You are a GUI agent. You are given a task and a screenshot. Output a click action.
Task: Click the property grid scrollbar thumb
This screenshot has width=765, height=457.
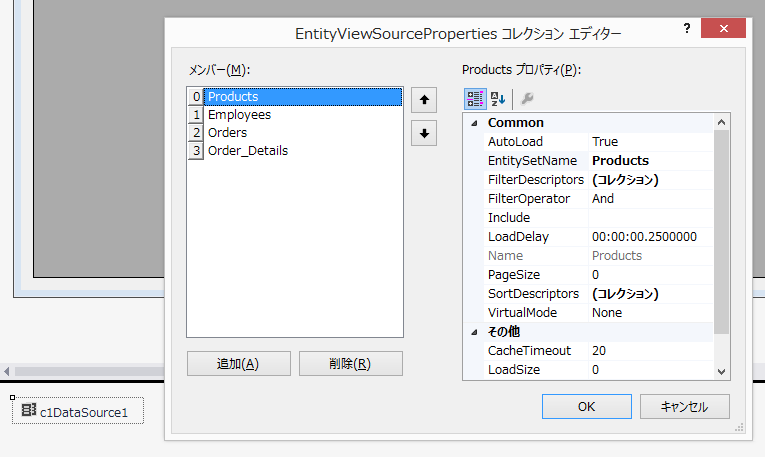click(x=722, y=232)
